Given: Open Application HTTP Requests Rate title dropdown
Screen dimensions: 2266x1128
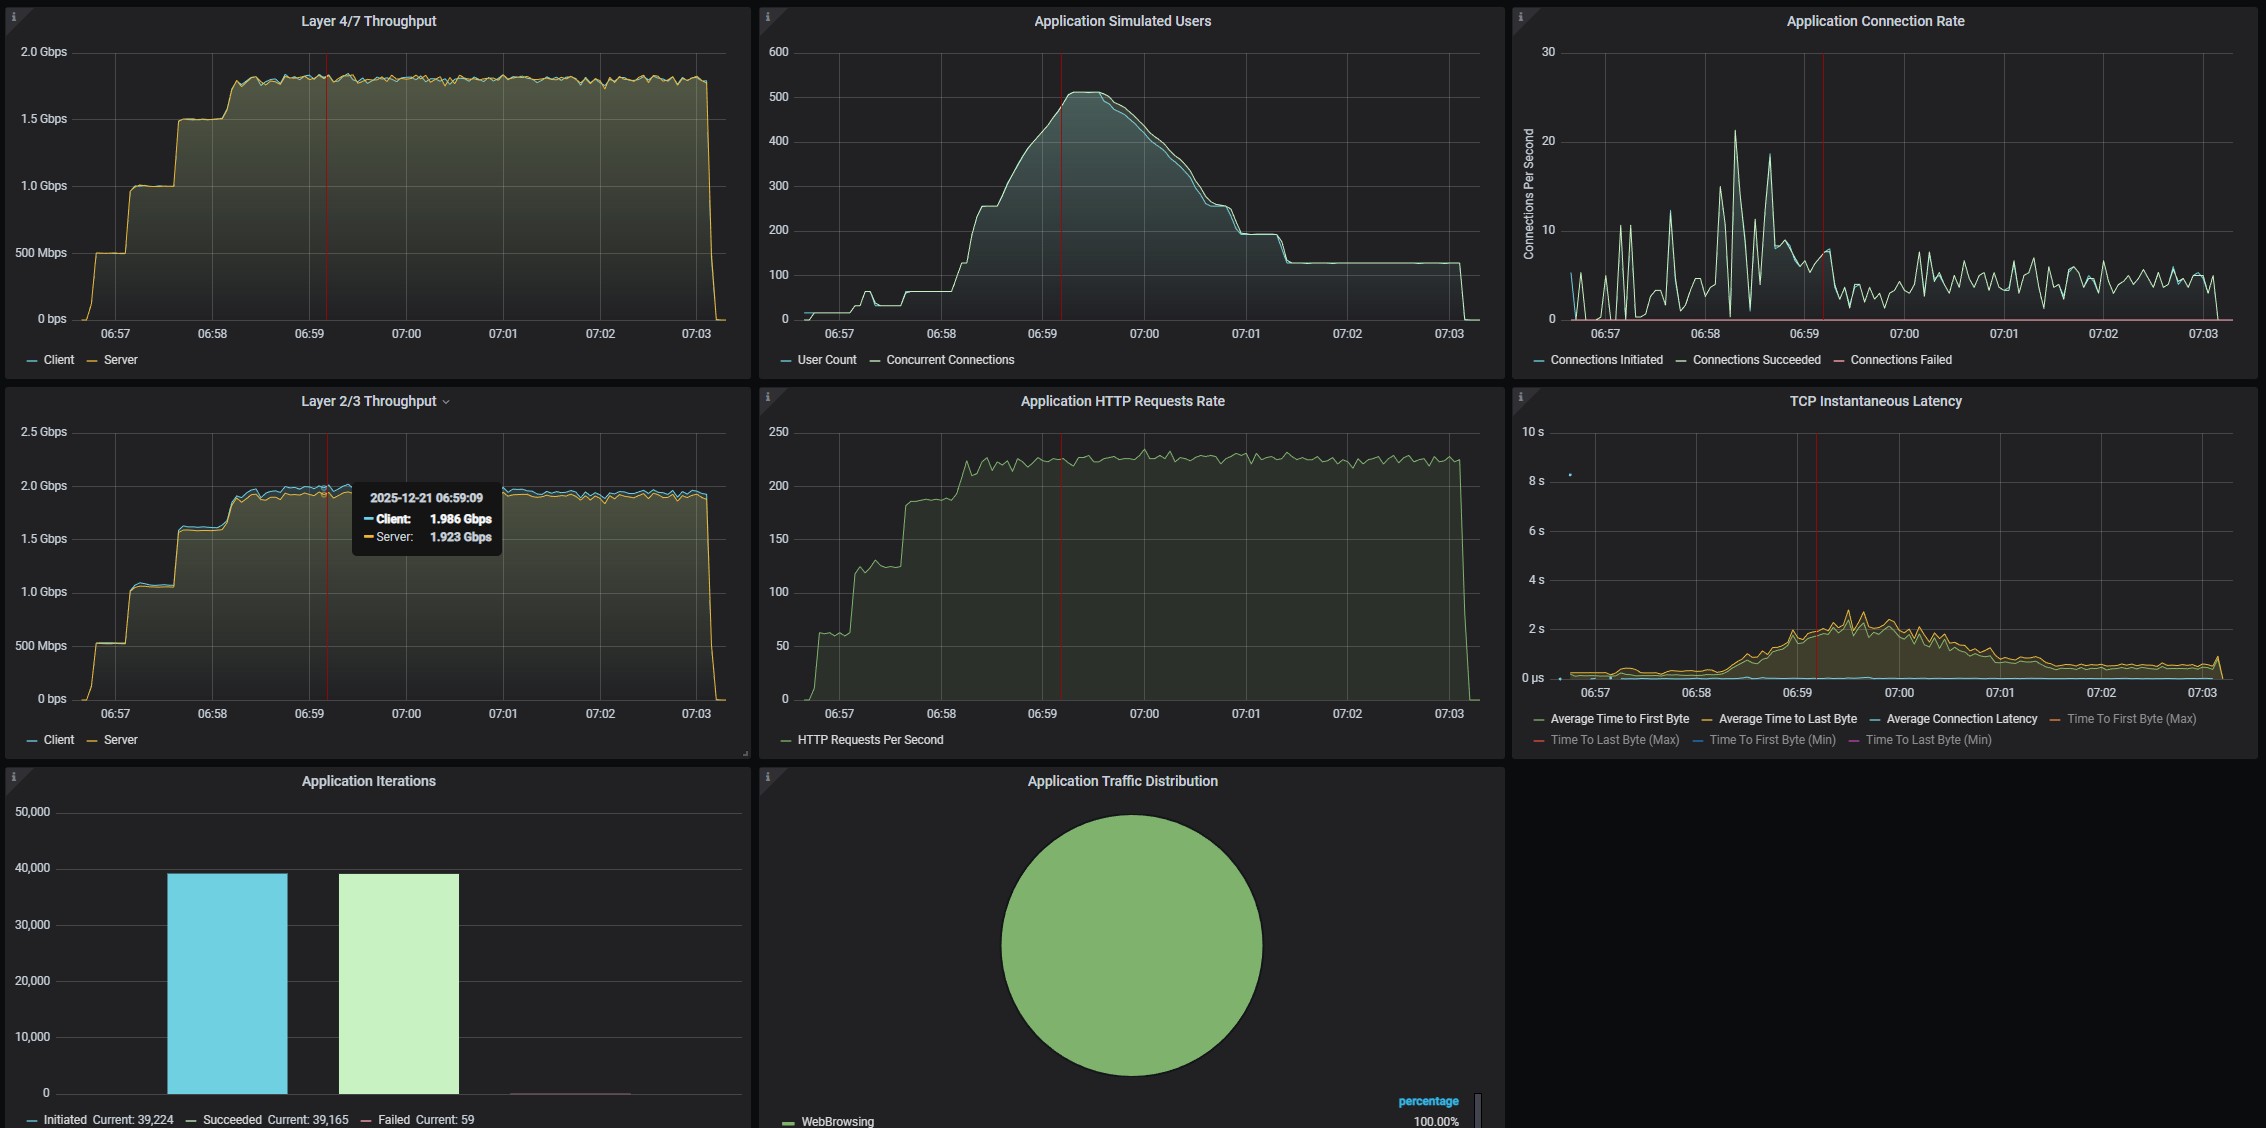Looking at the screenshot, I should 1122,401.
